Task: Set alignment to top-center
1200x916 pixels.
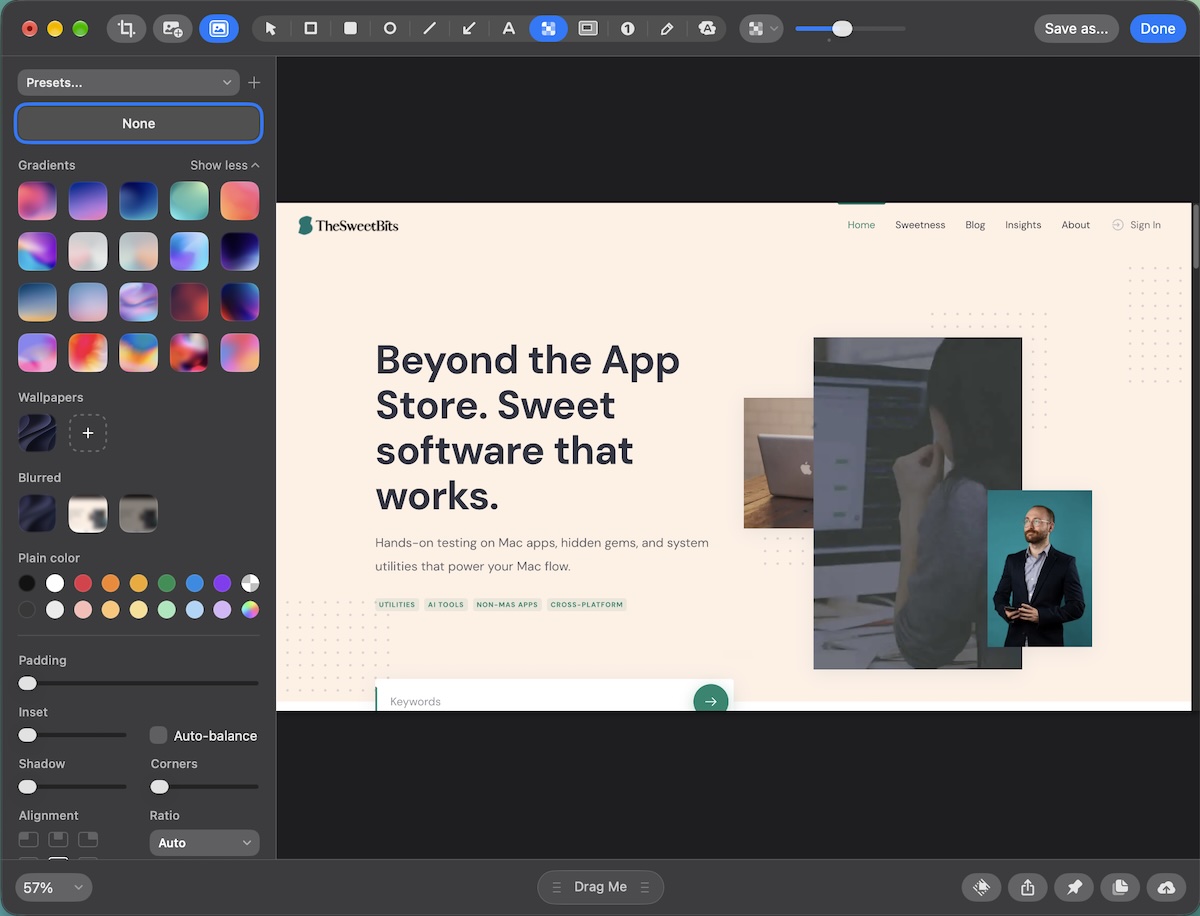Action: [x=59, y=839]
